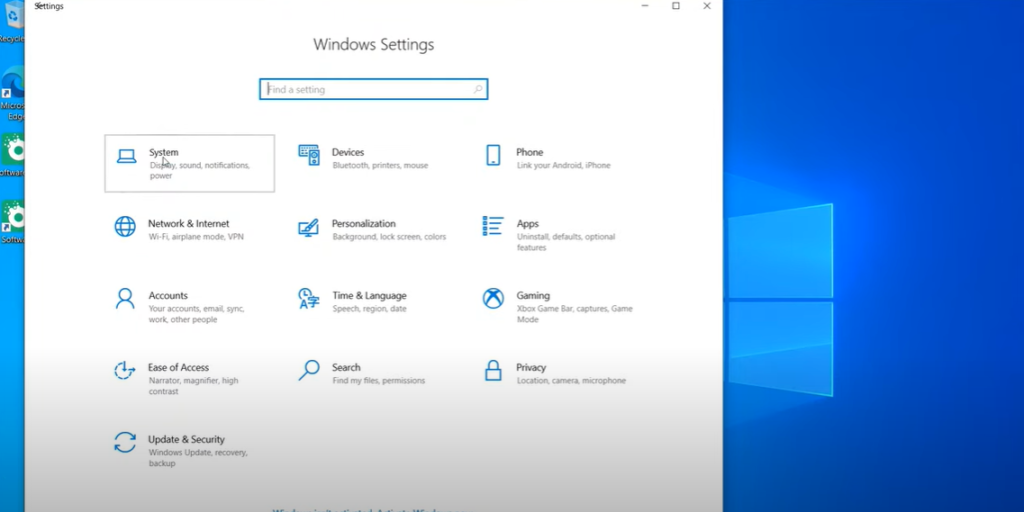
Task: Click 'Location, camera, microphone' description
Action: 571,380
